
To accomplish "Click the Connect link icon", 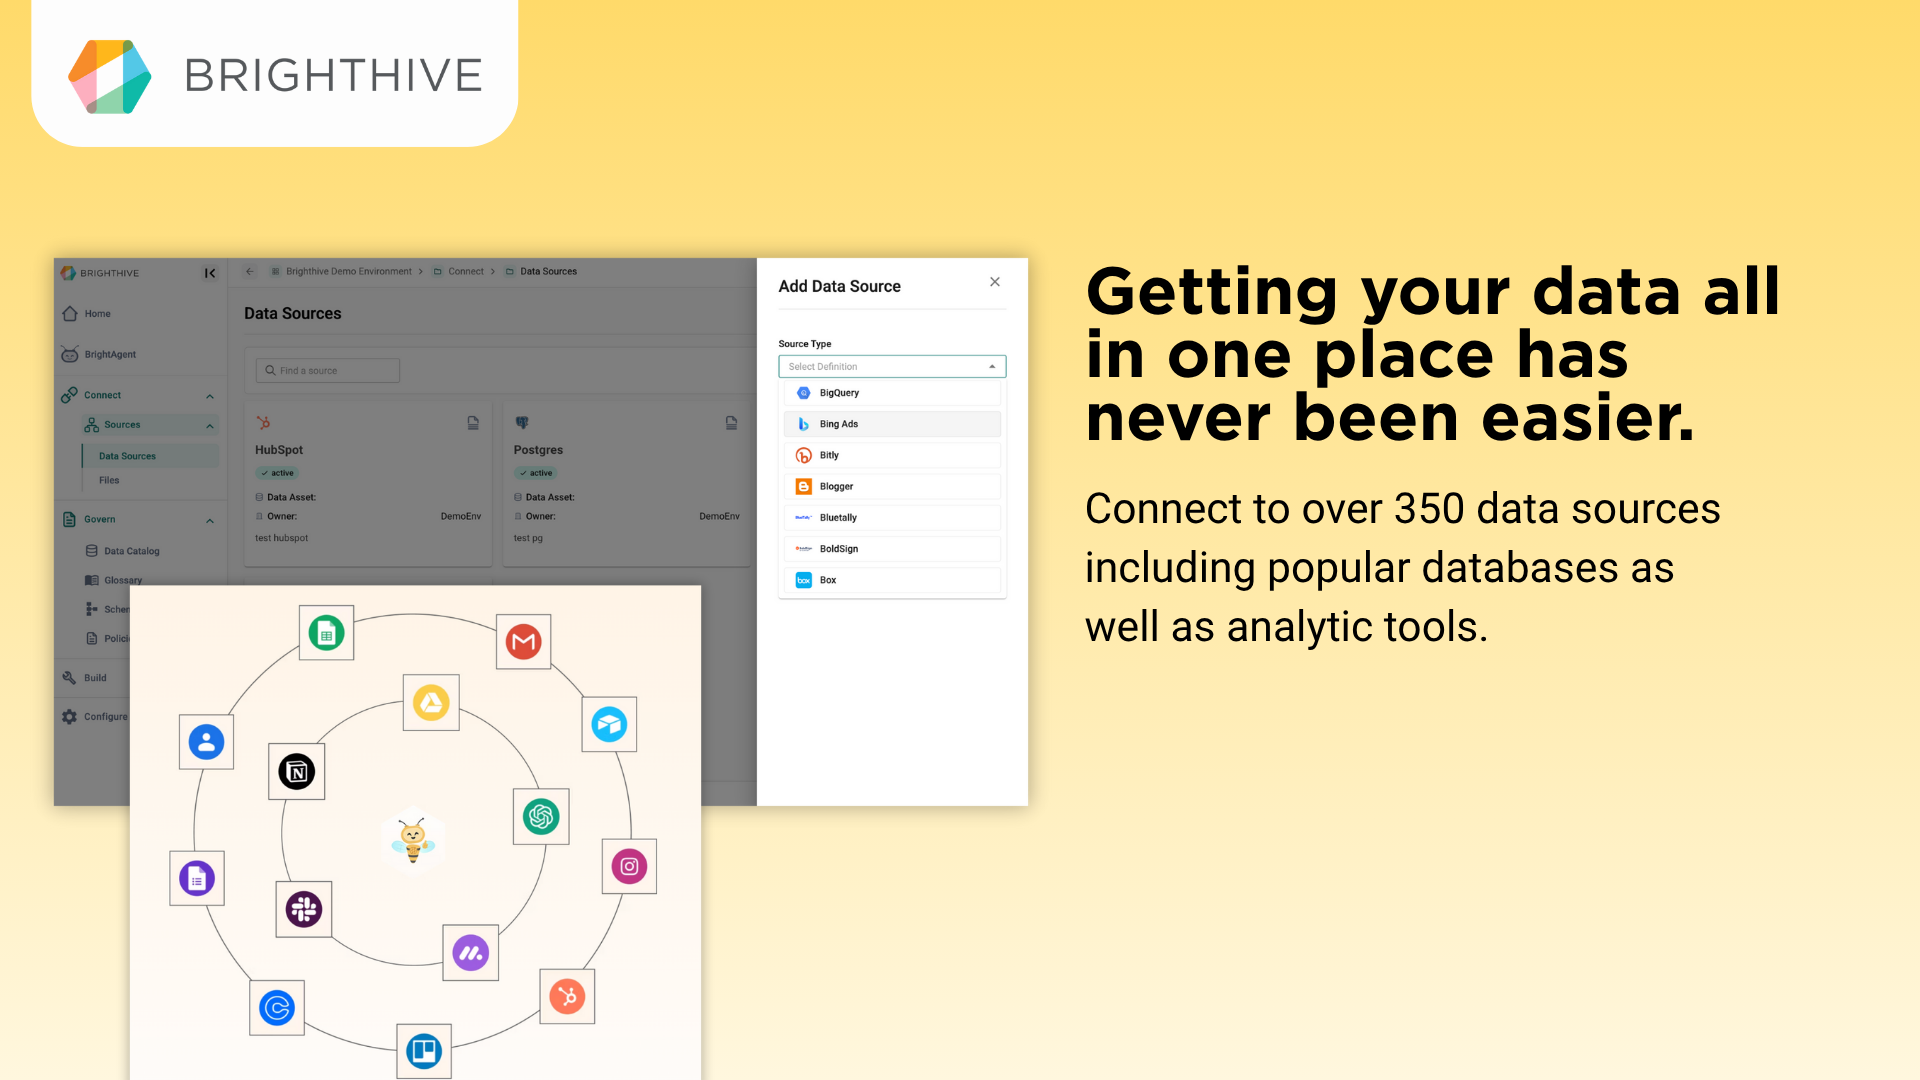I will pyautogui.click(x=69, y=395).
